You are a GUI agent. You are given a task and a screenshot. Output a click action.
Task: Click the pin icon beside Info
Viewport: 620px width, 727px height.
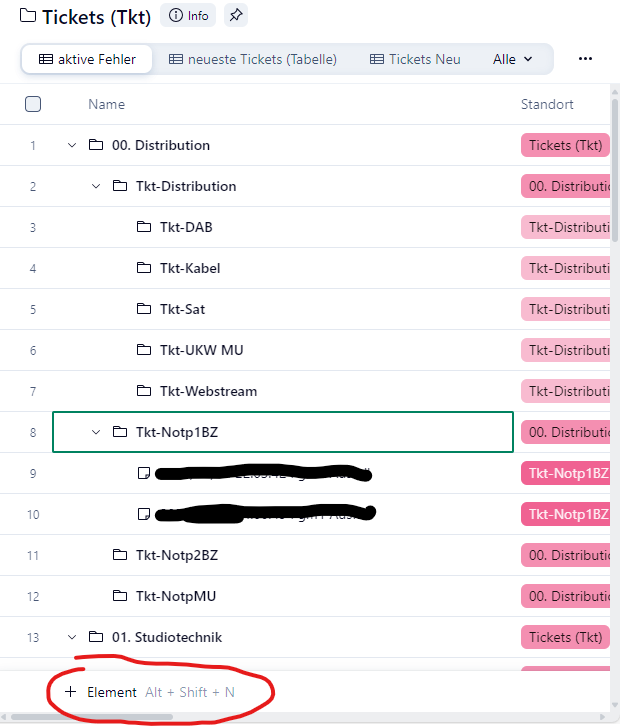235,16
